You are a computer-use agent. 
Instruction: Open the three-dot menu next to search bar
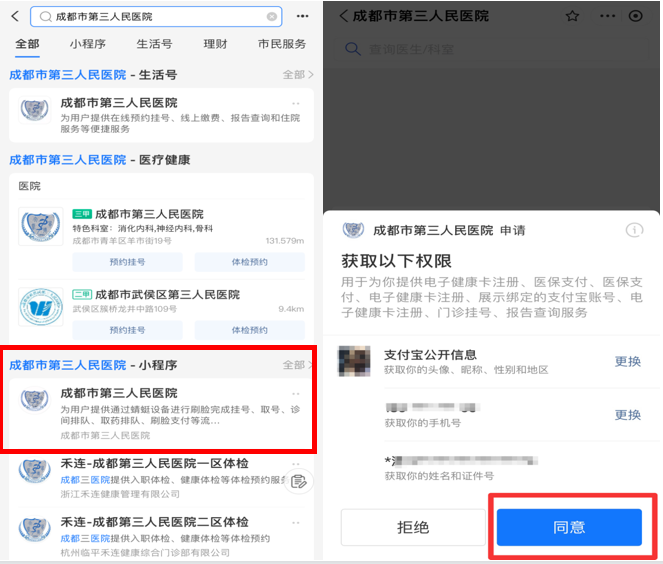pos(302,16)
